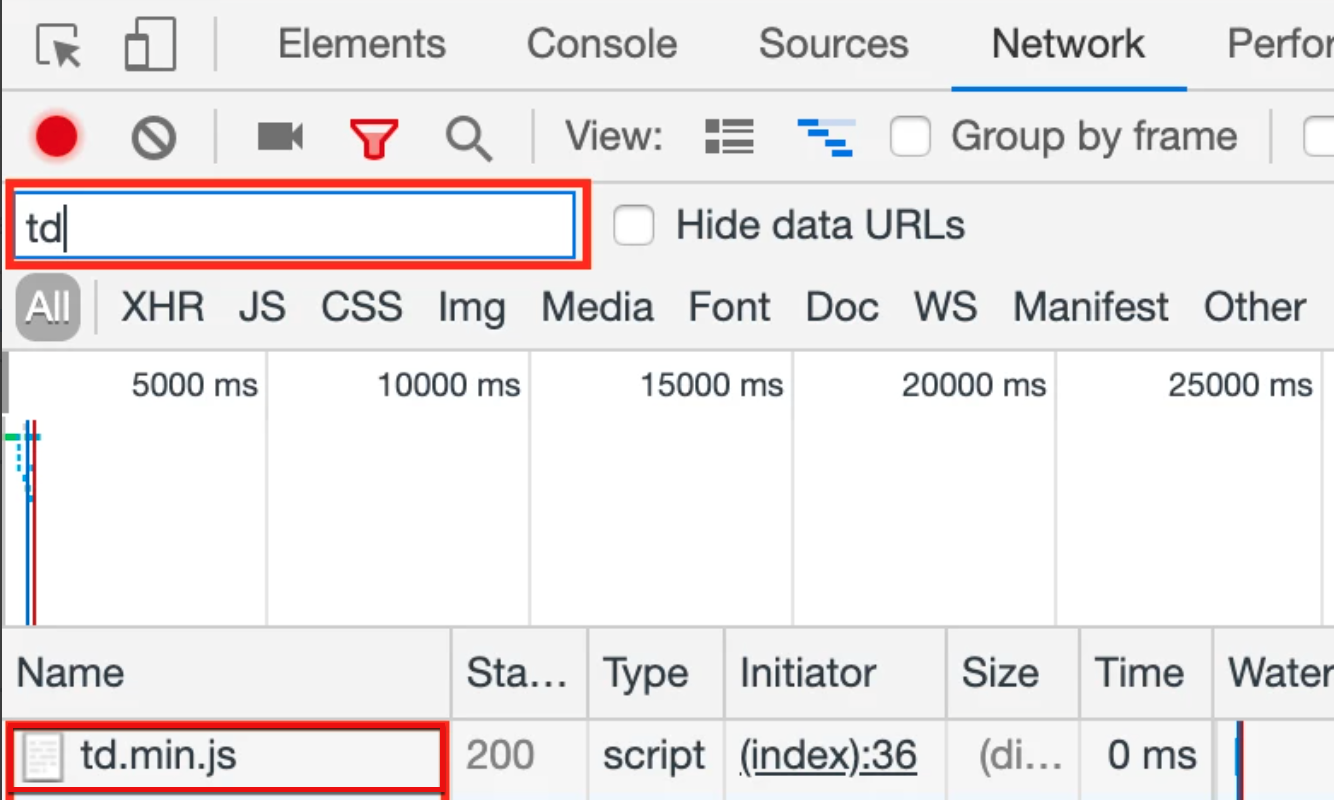The image size is (1334, 800).
Task: Open the Sources tab
Action: pos(833,44)
